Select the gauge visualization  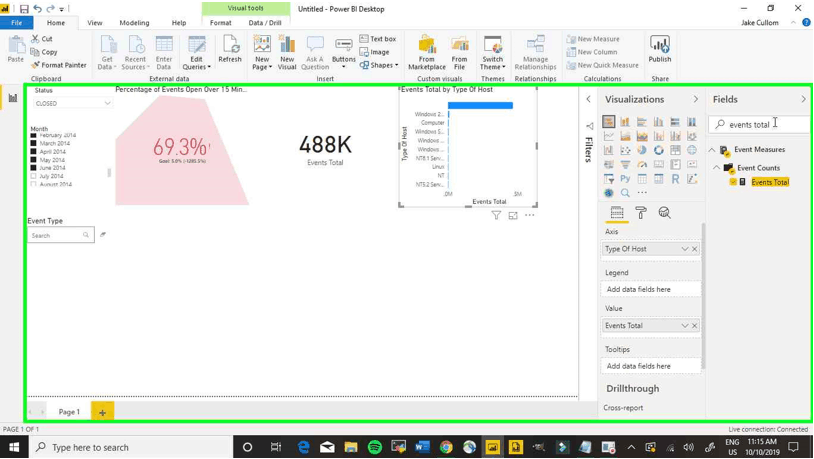642,165
